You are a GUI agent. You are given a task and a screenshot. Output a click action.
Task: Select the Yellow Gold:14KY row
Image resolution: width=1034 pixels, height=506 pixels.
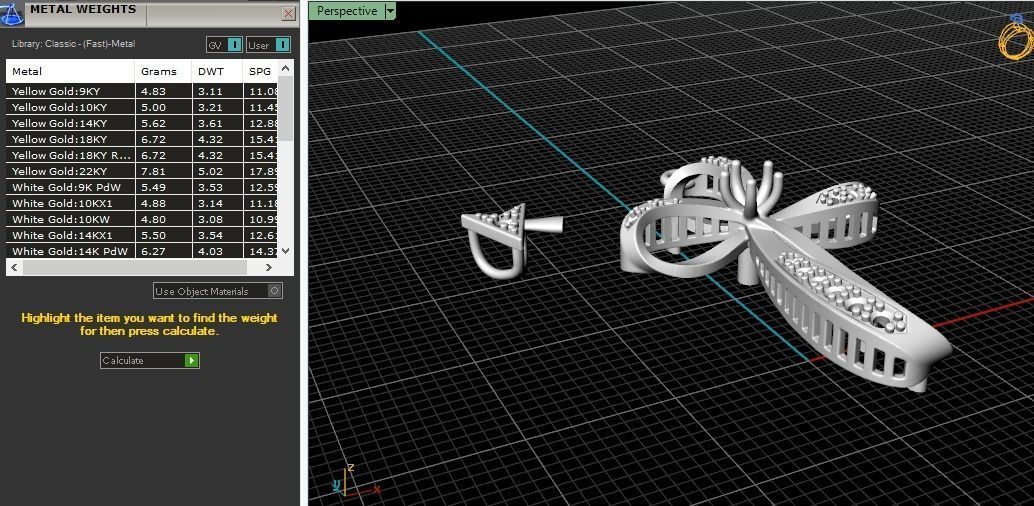(142, 123)
